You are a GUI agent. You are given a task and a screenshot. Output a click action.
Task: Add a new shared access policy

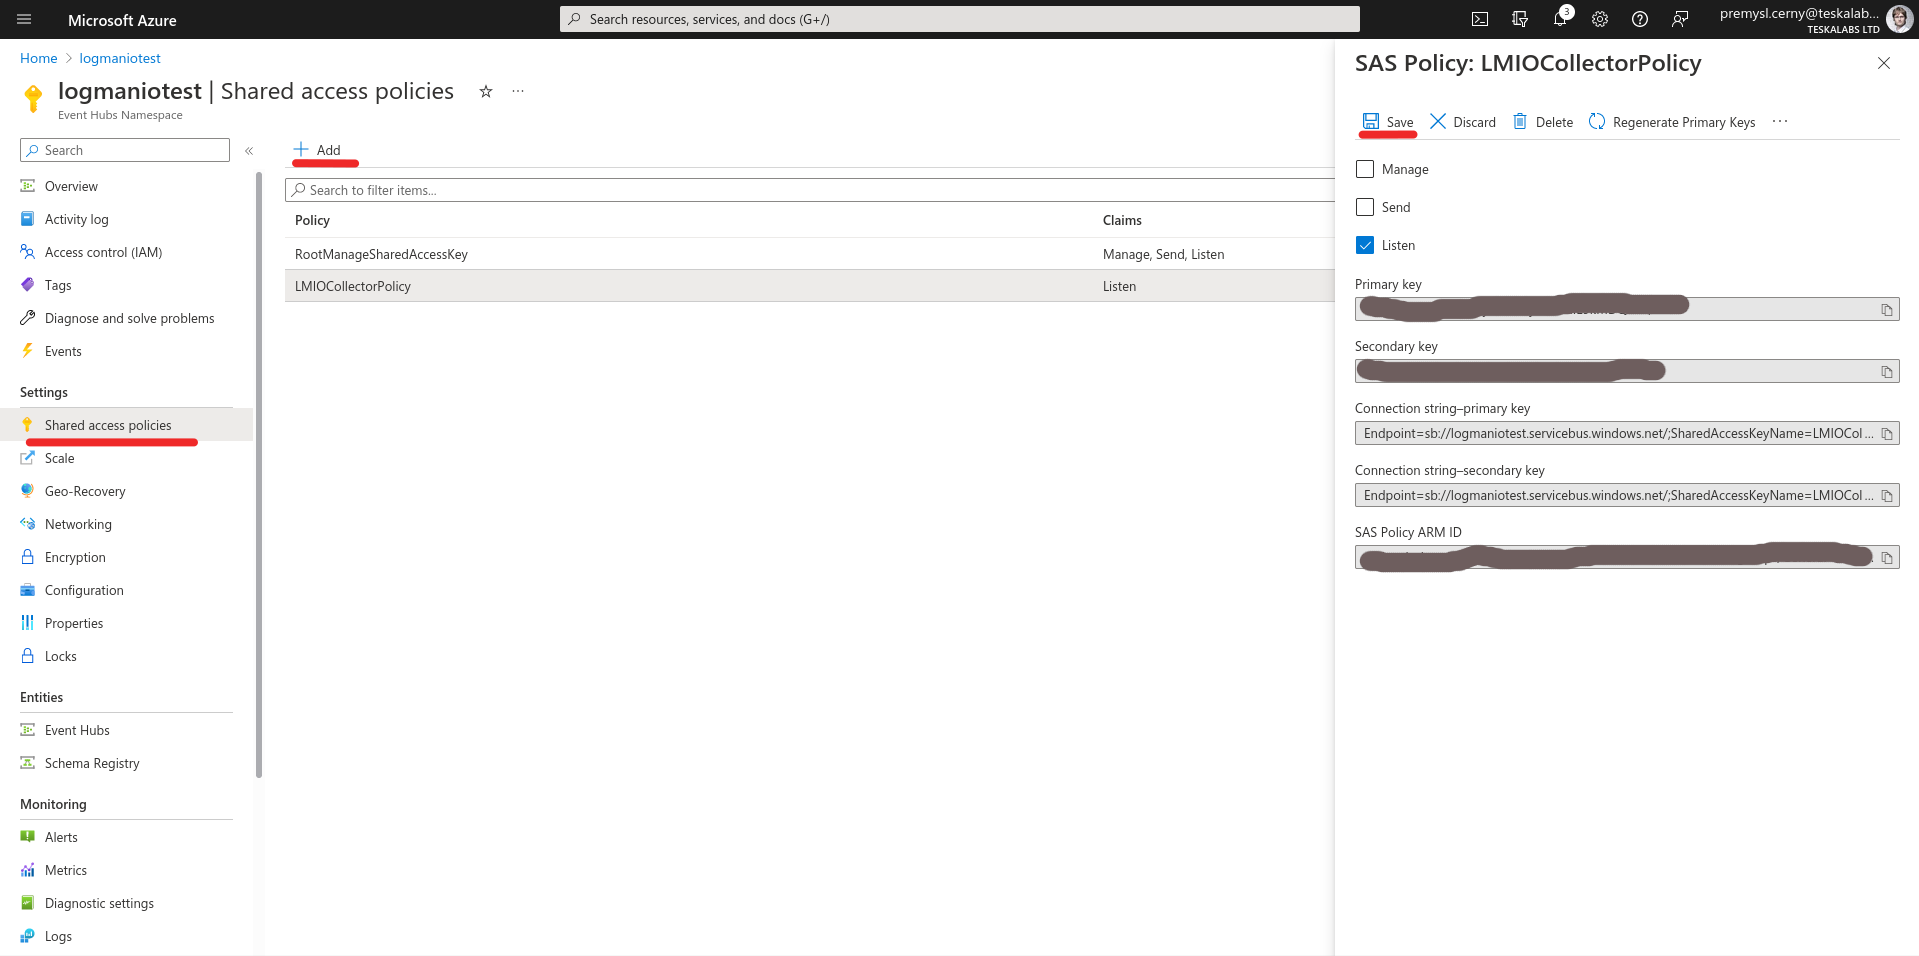click(317, 150)
